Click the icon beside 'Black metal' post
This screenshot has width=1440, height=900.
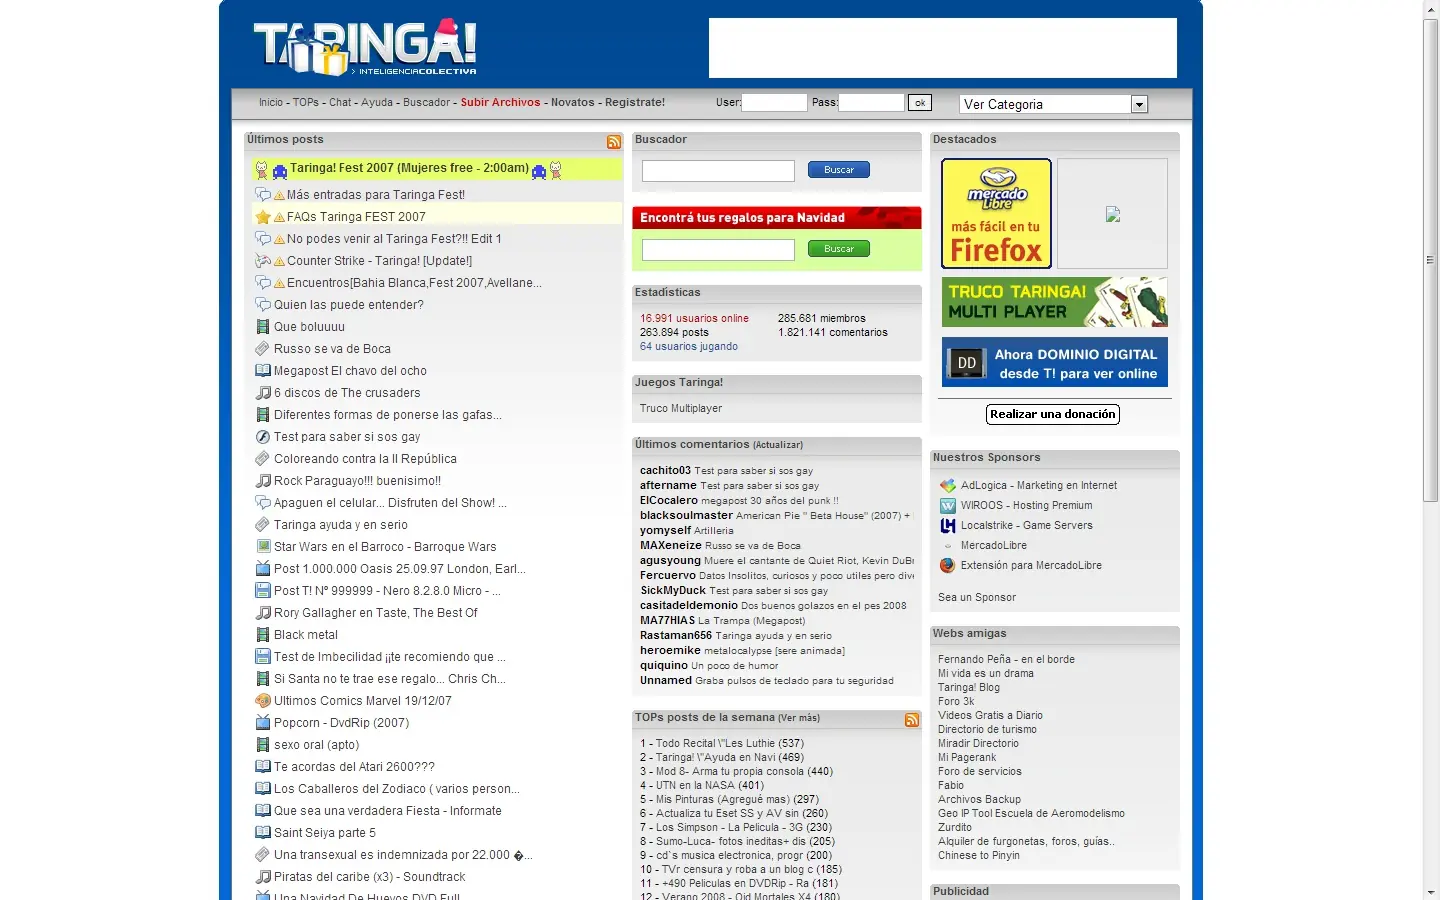click(263, 635)
